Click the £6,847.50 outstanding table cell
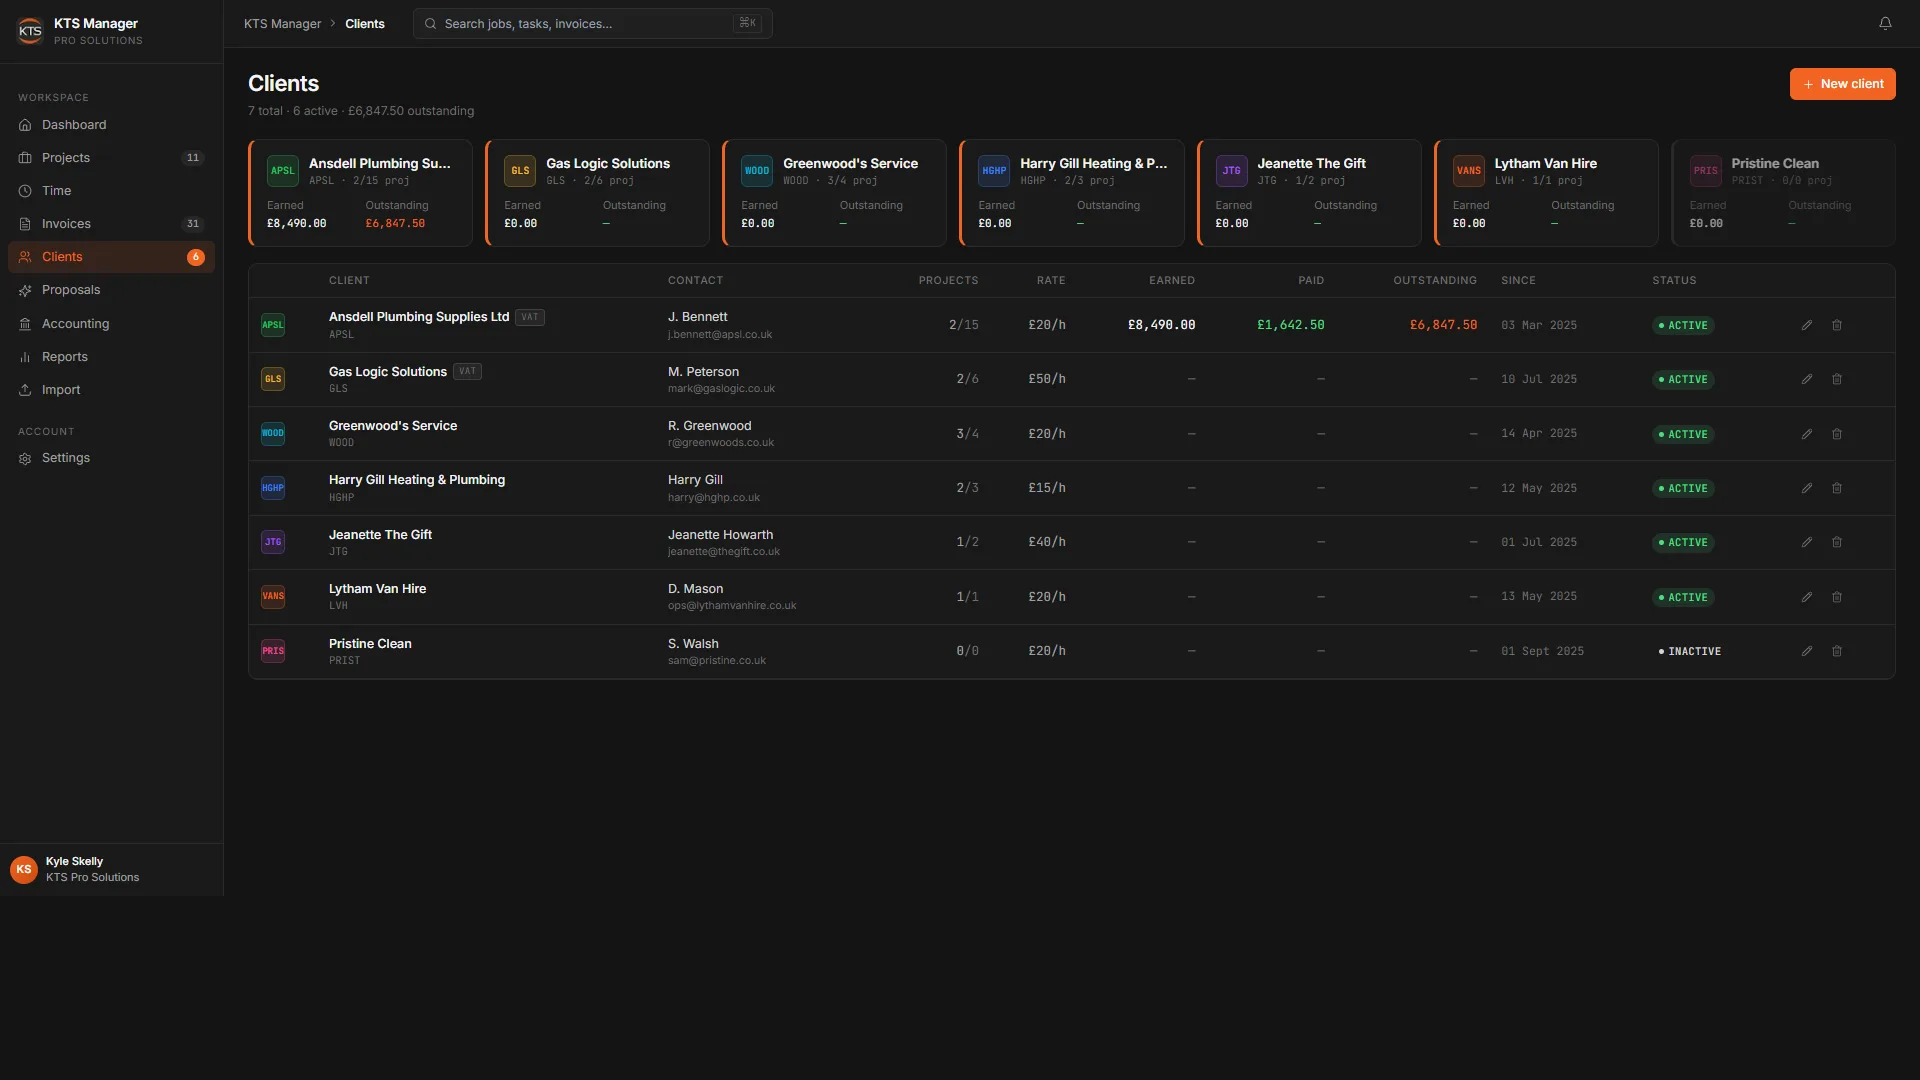 click(x=1443, y=325)
